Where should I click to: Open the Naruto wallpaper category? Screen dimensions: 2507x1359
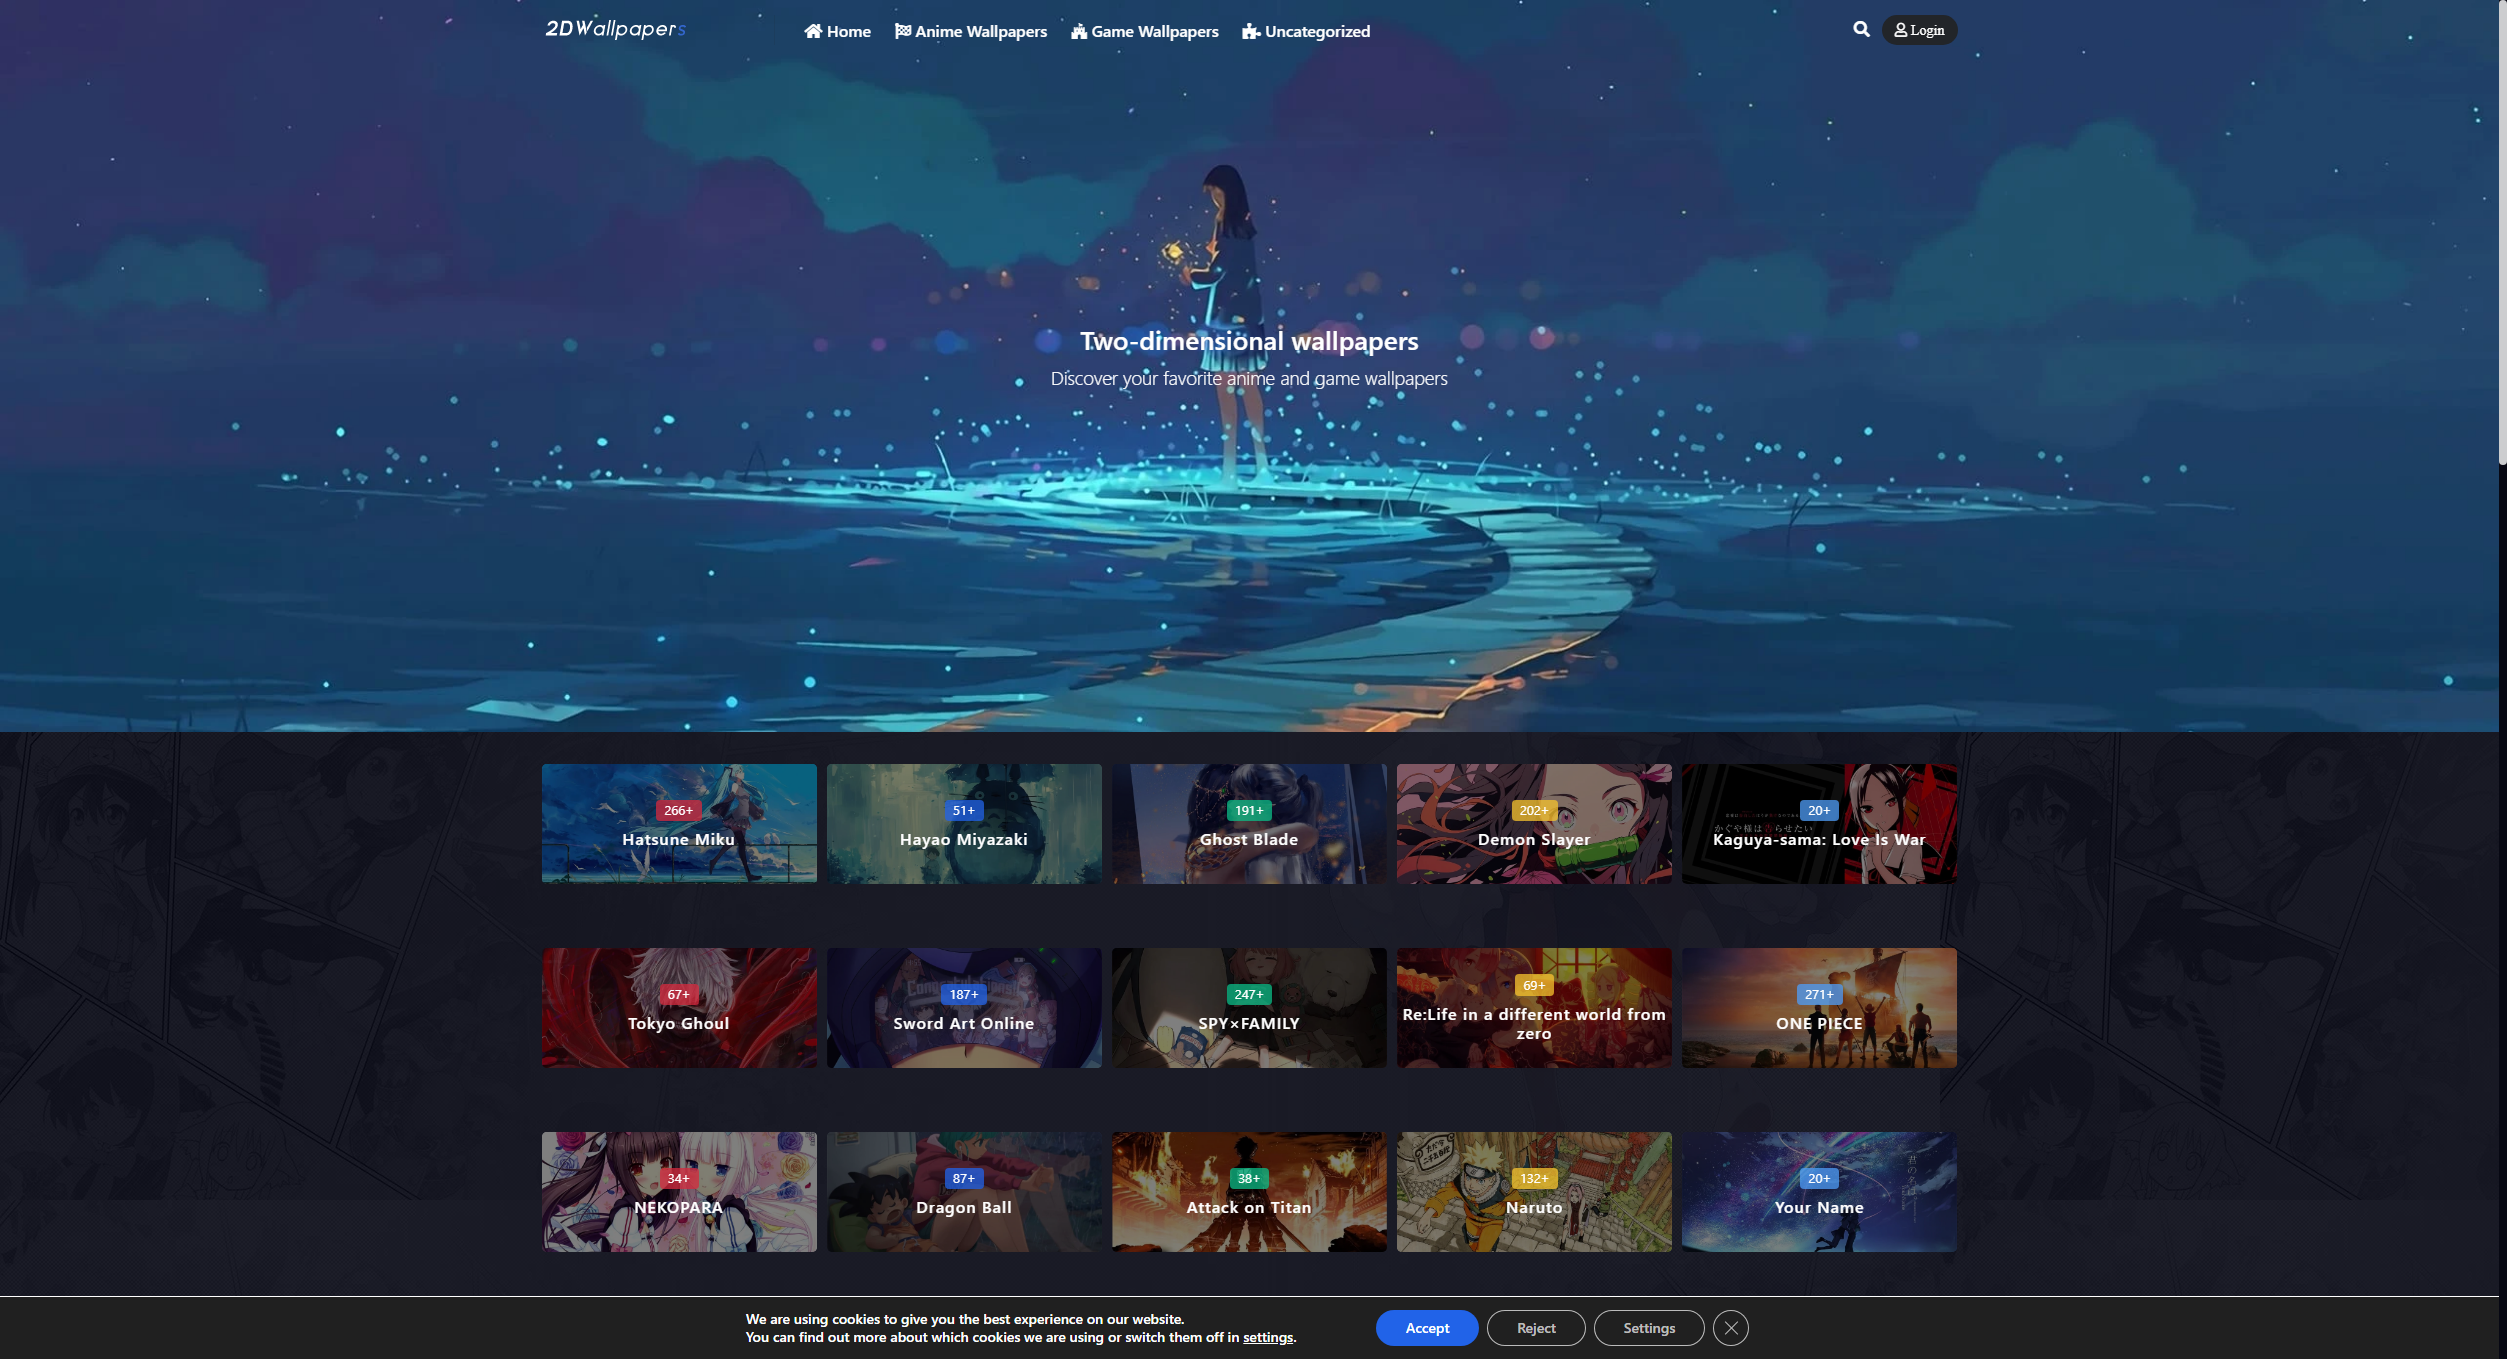(1533, 1192)
